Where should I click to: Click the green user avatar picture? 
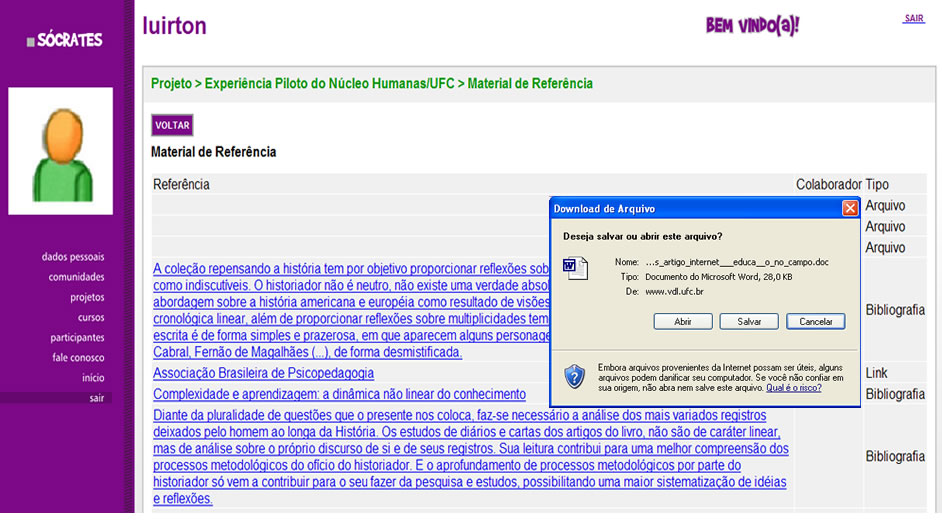pos(60,151)
